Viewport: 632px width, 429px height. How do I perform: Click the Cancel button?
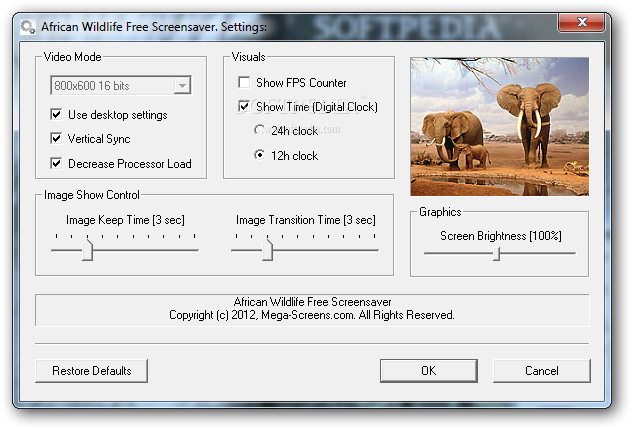[x=542, y=371]
